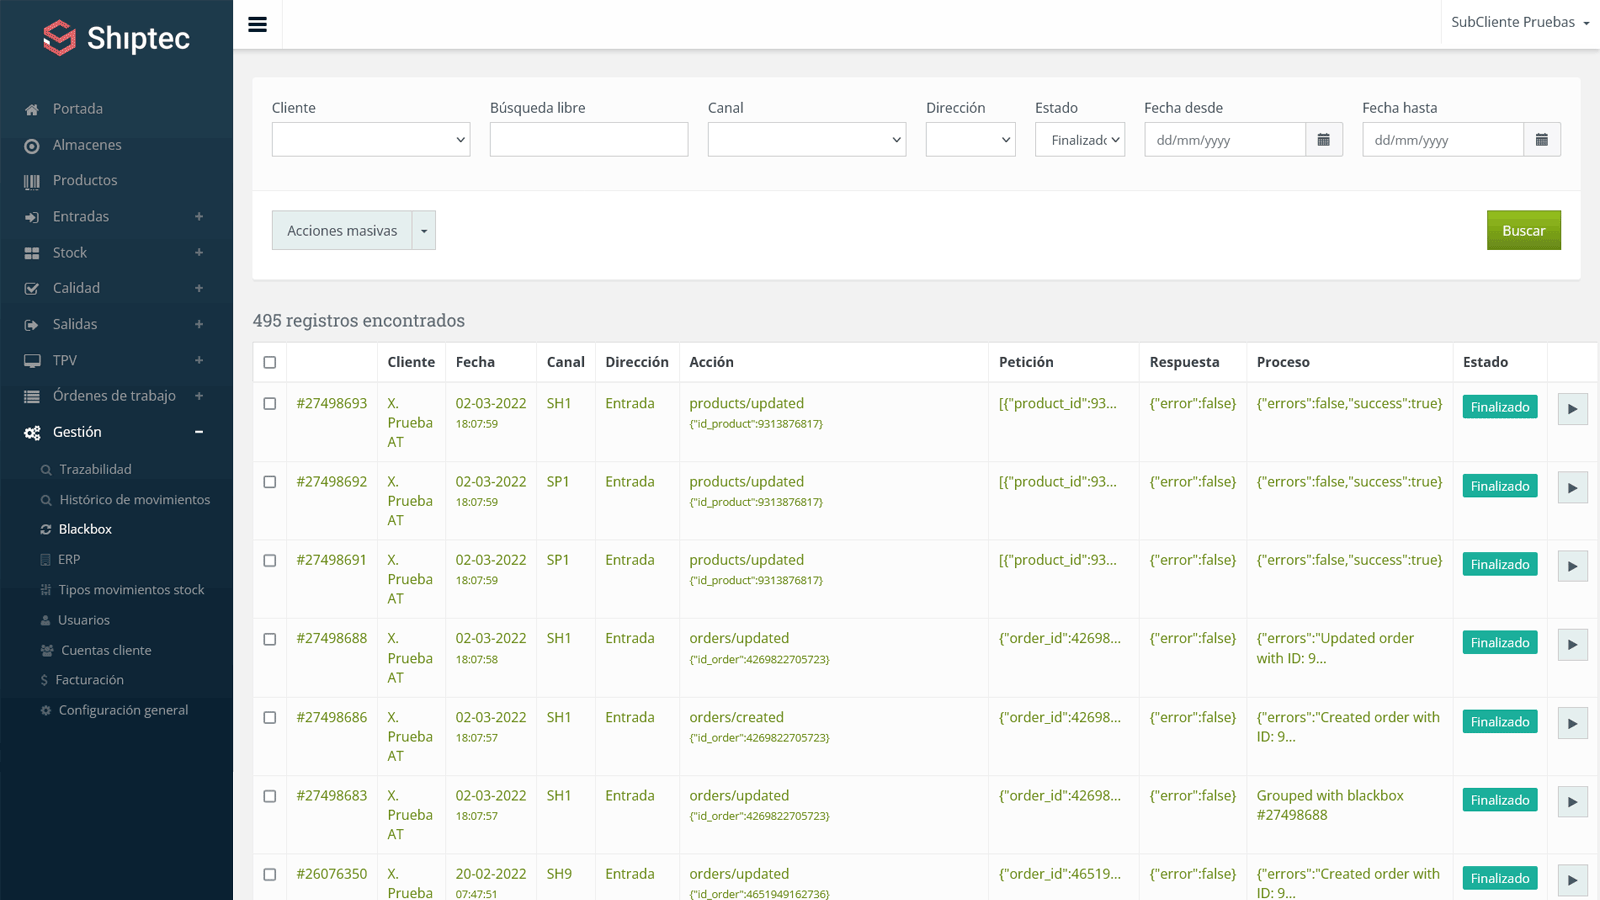
Task: Click the Almacenes sidebar icon
Action: click(32, 146)
